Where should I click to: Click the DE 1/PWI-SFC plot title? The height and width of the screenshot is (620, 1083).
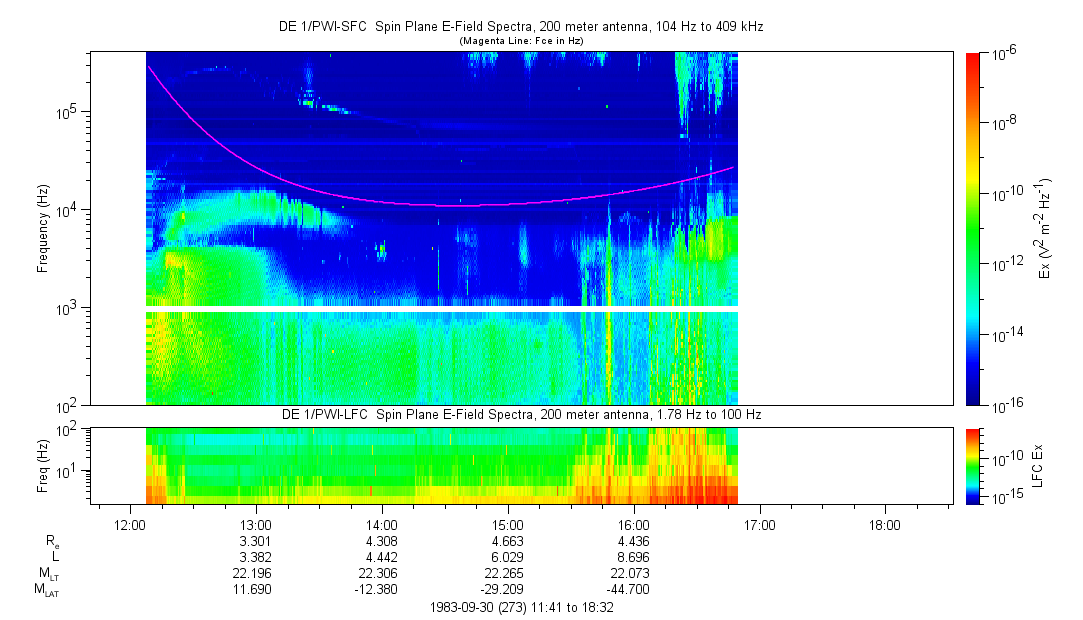tap(519, 27)
